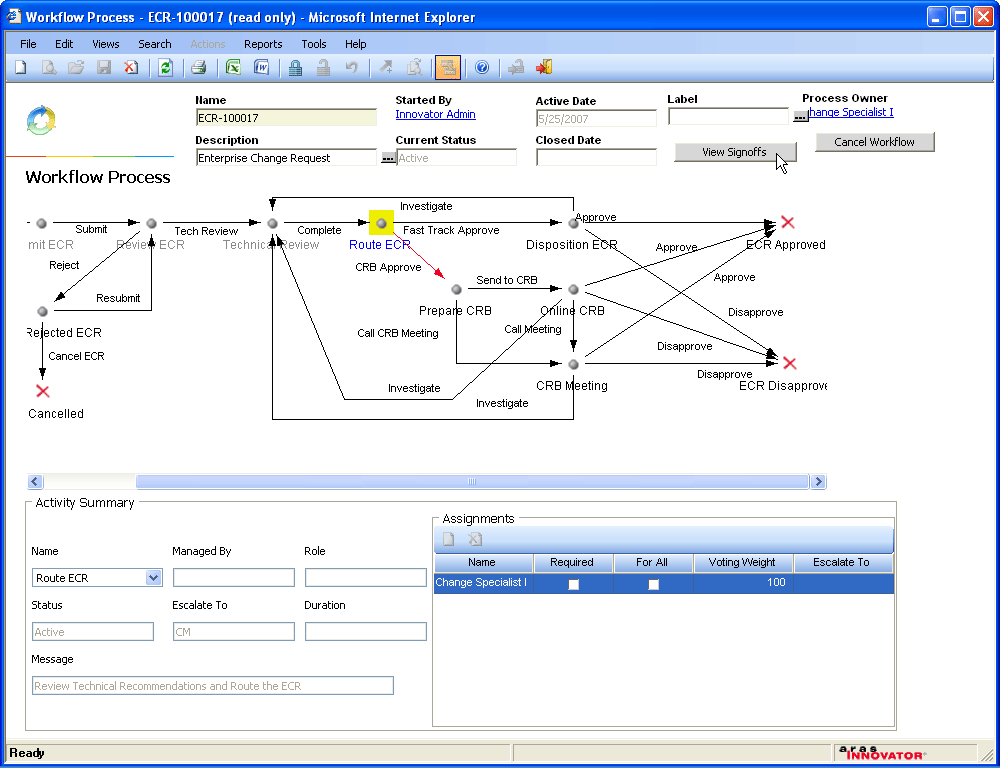Open the activity Name dropdown showing Route ECR
The height and width of the screenshot is (768, 1000).
153,578
